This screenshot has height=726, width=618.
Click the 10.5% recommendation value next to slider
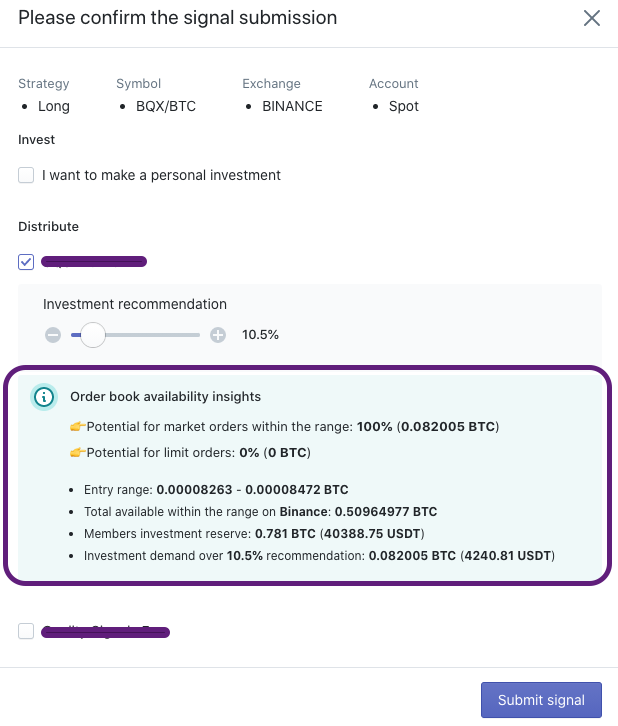coord(260,335)
